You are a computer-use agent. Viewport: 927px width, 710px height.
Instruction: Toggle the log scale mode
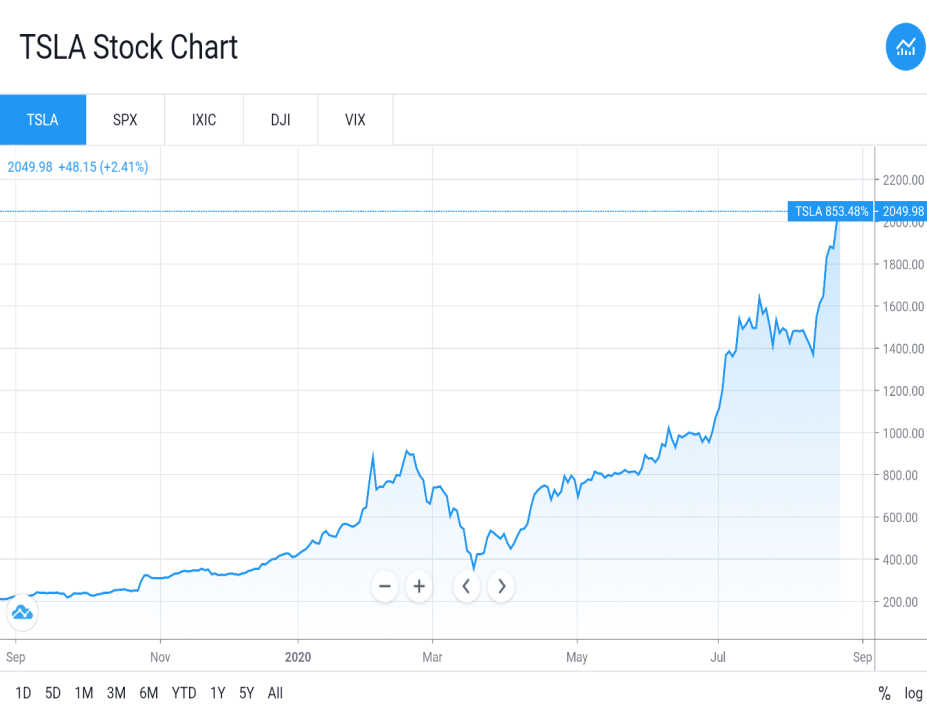(913, 693)
